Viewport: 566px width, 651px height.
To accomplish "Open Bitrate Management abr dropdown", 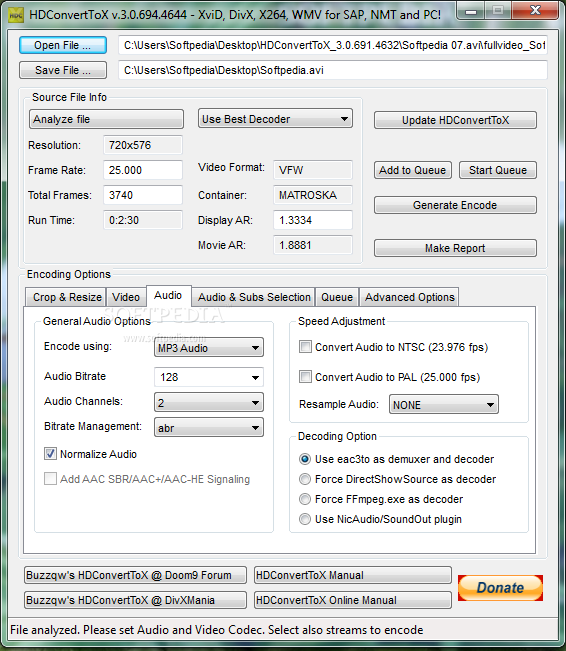I will [209, 428].
